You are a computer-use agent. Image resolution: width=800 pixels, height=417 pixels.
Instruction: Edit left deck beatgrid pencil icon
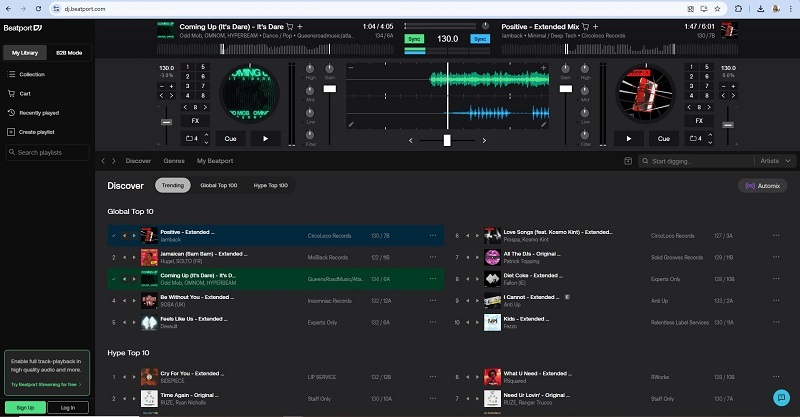click(x=351, y=125)
